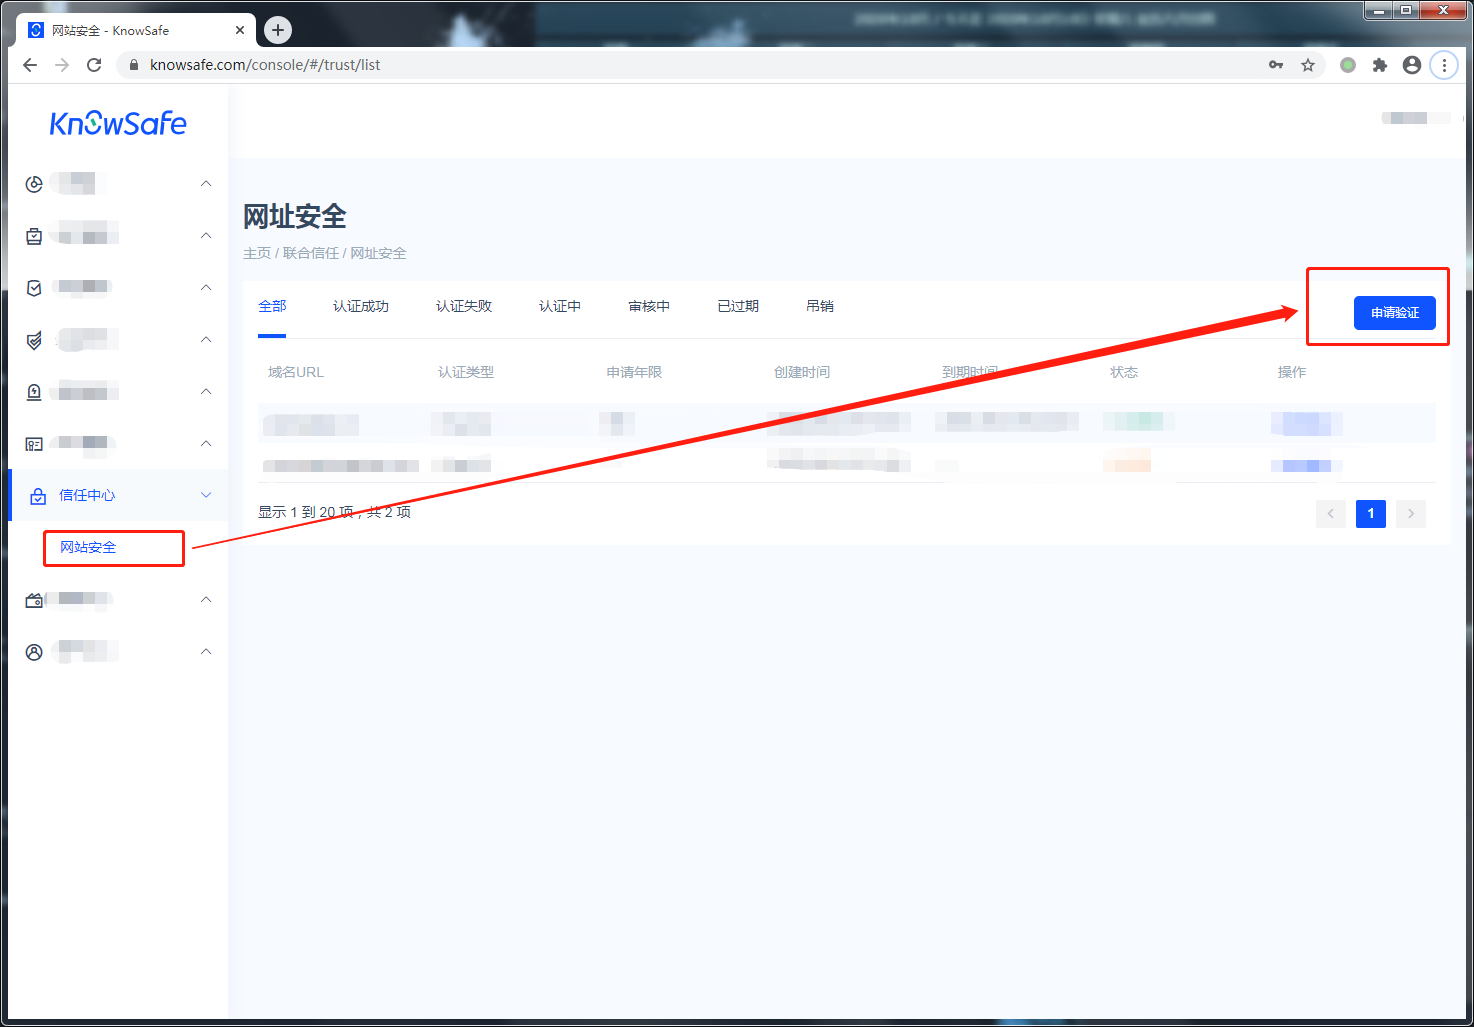Go to next page of results
This screenshot has width=1474, height=1027.
[x=1411, y=514]
